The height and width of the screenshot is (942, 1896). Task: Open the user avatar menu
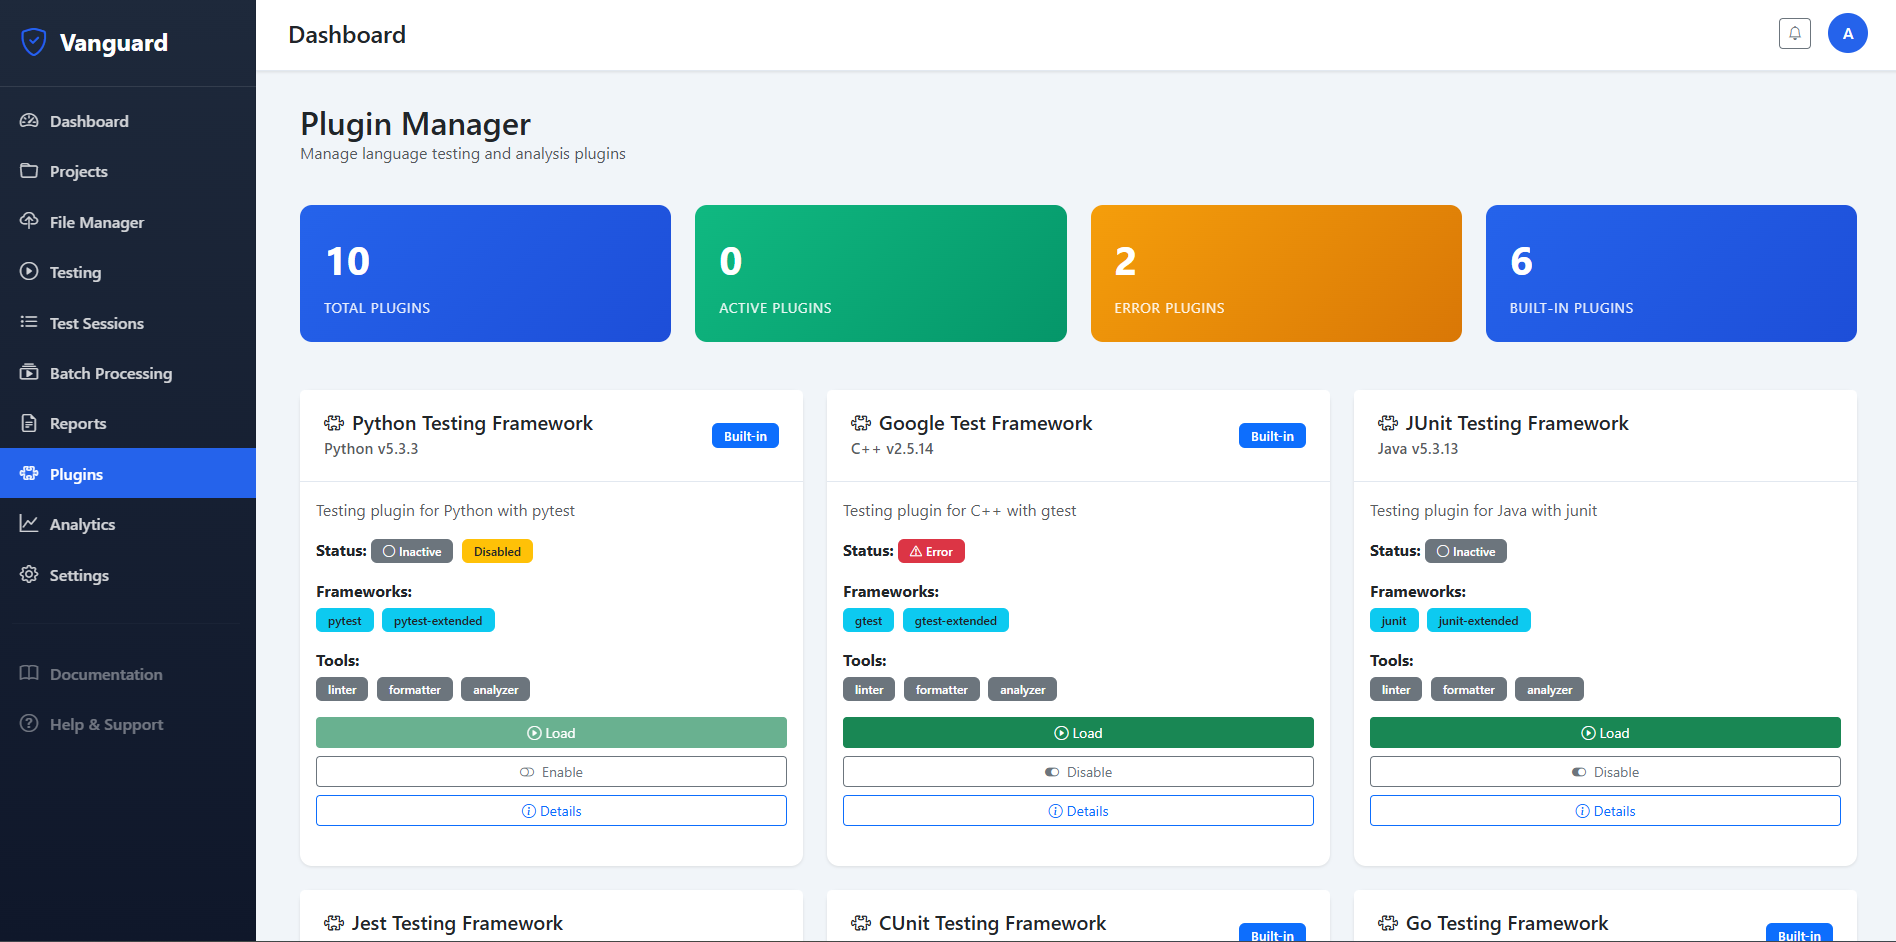click(x=1847, y=34)
